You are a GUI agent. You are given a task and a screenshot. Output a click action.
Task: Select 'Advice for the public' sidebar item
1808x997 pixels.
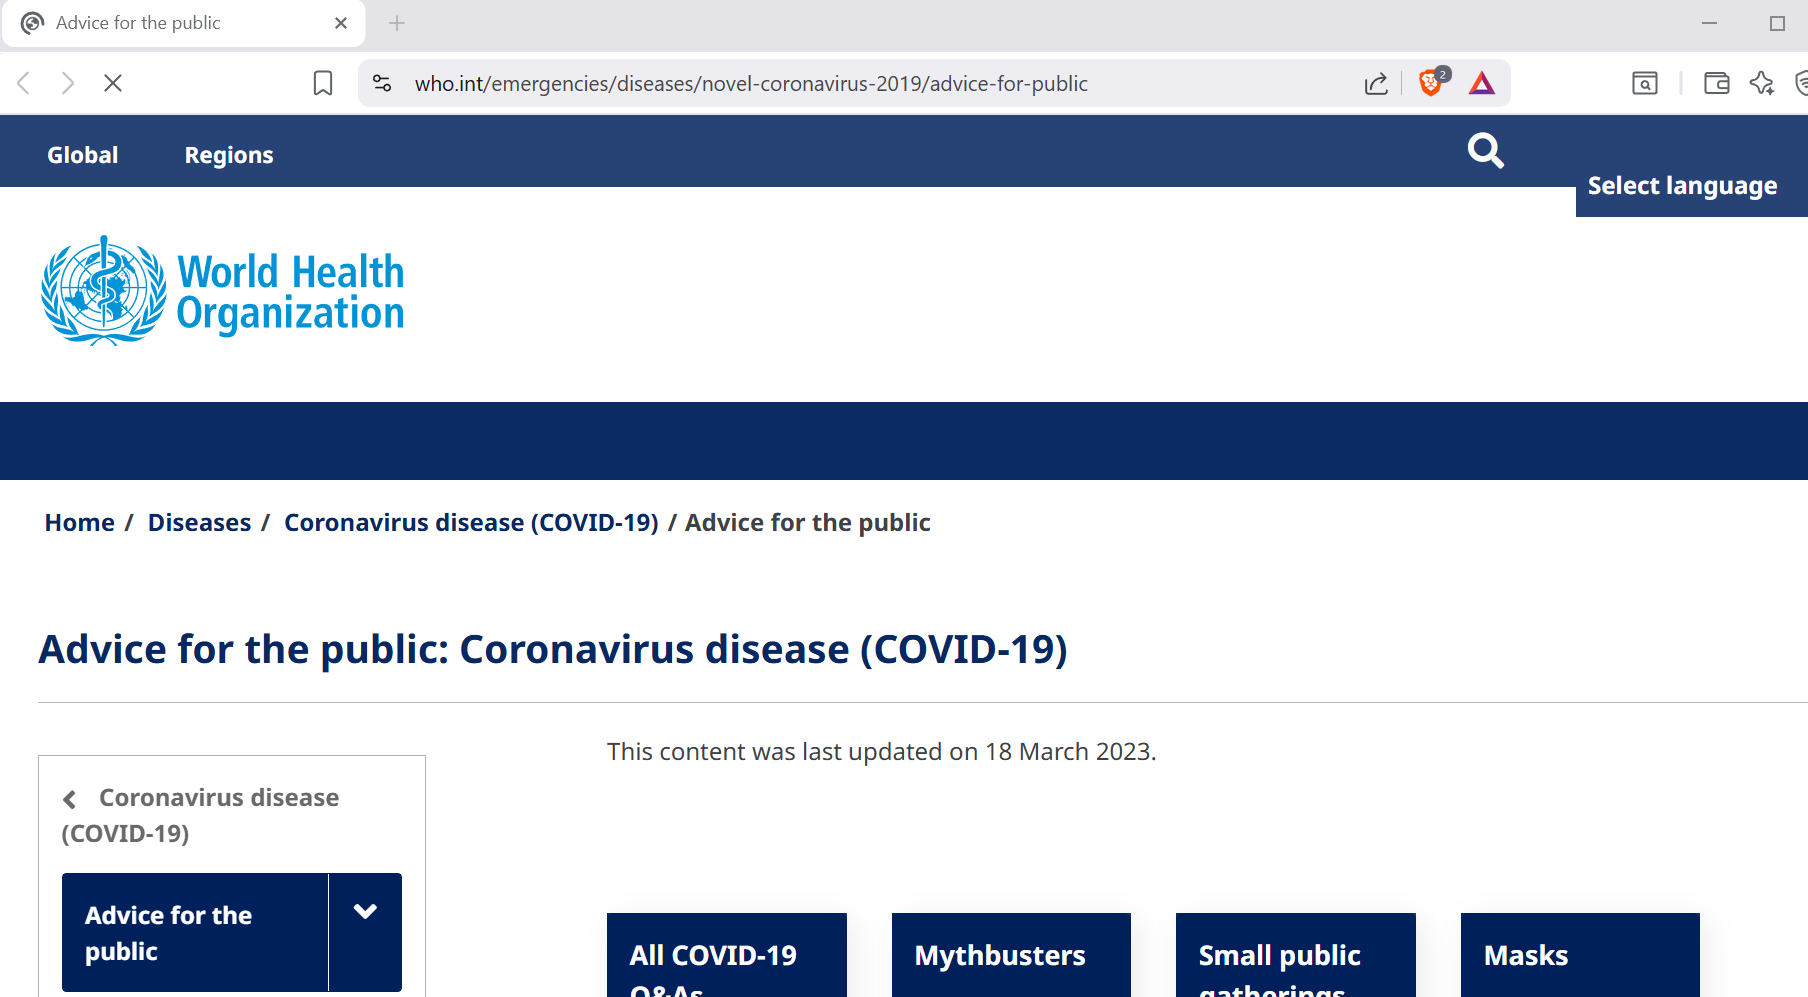[195, 933]
